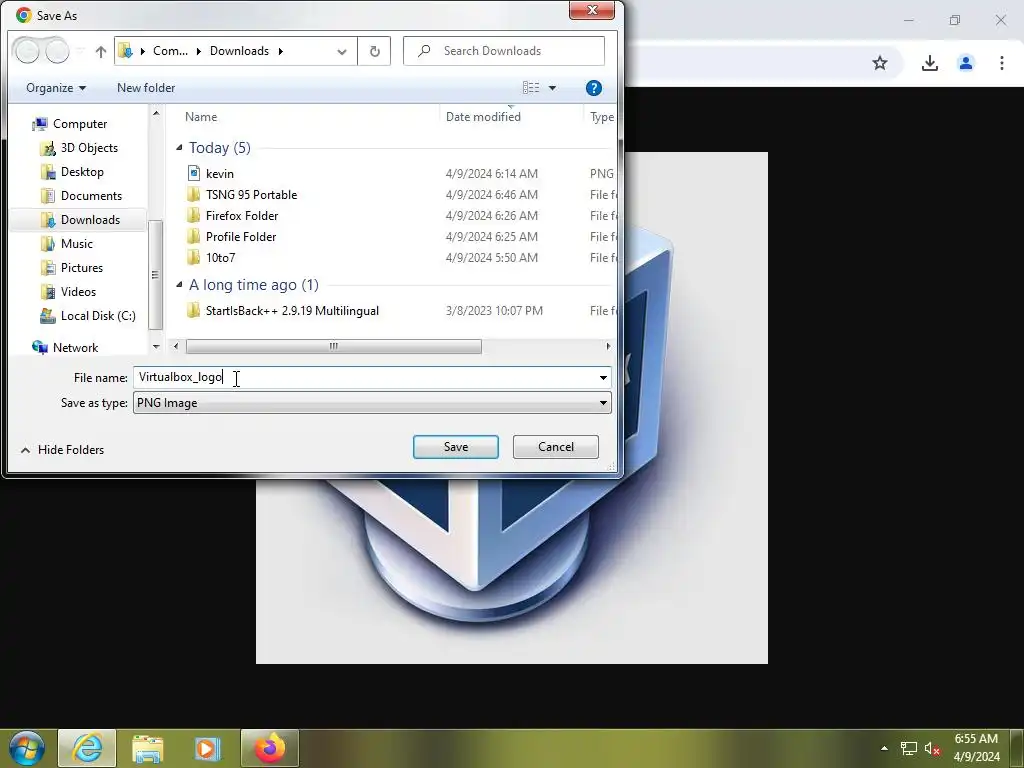Screen dimensions: 1024x768
Task: Collapse A long time ago group
Action: pos(180,285)
